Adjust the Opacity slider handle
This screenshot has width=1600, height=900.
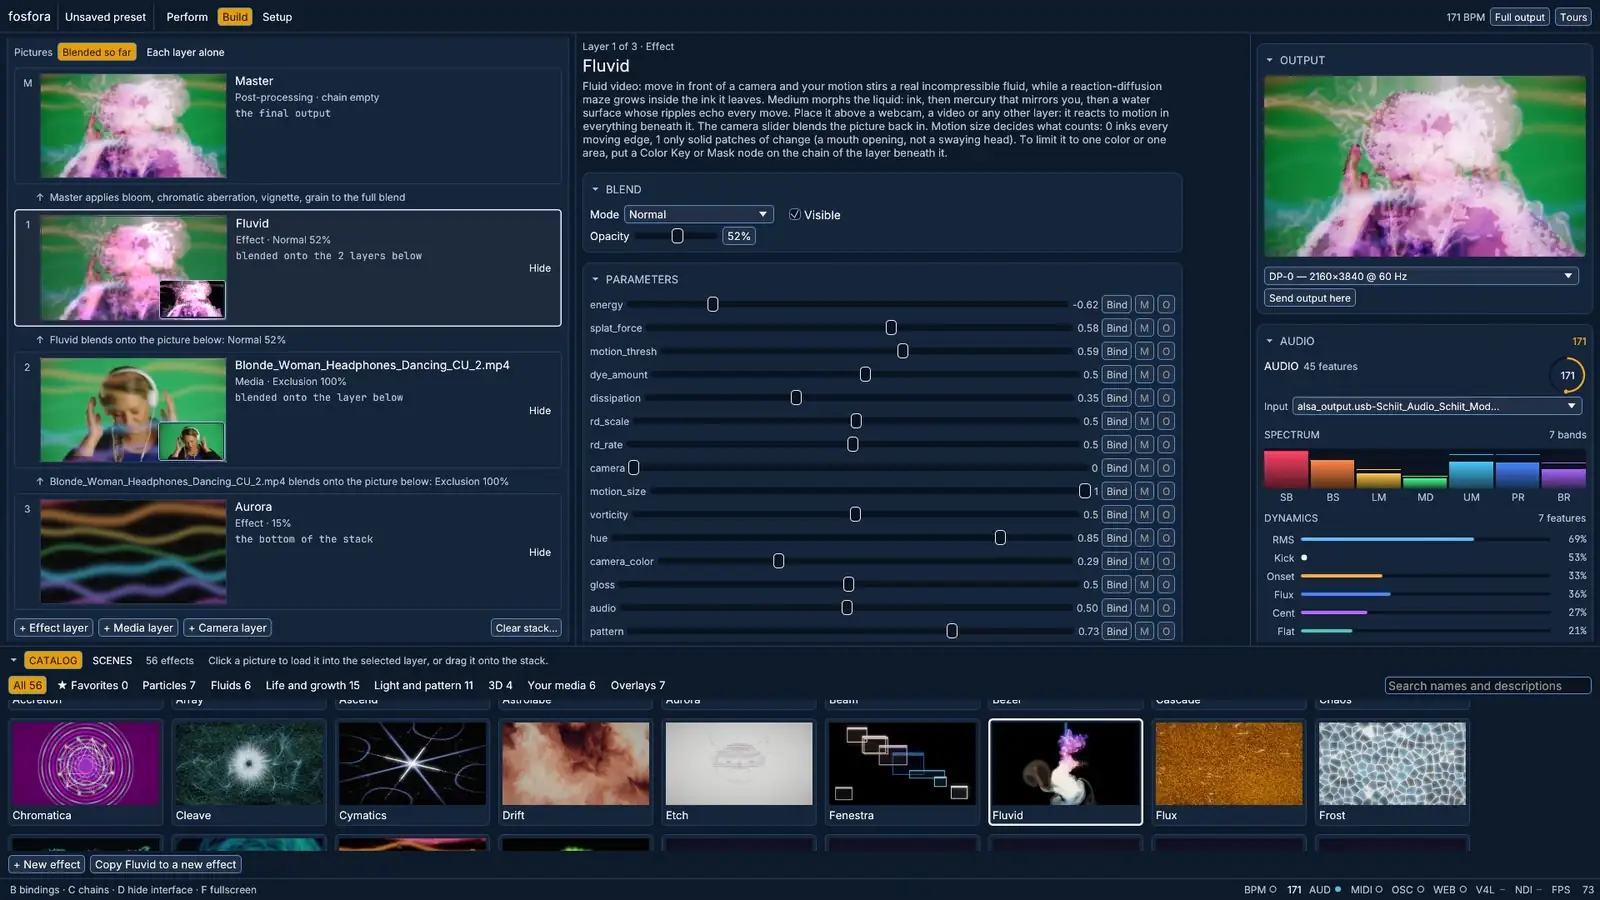677,237
